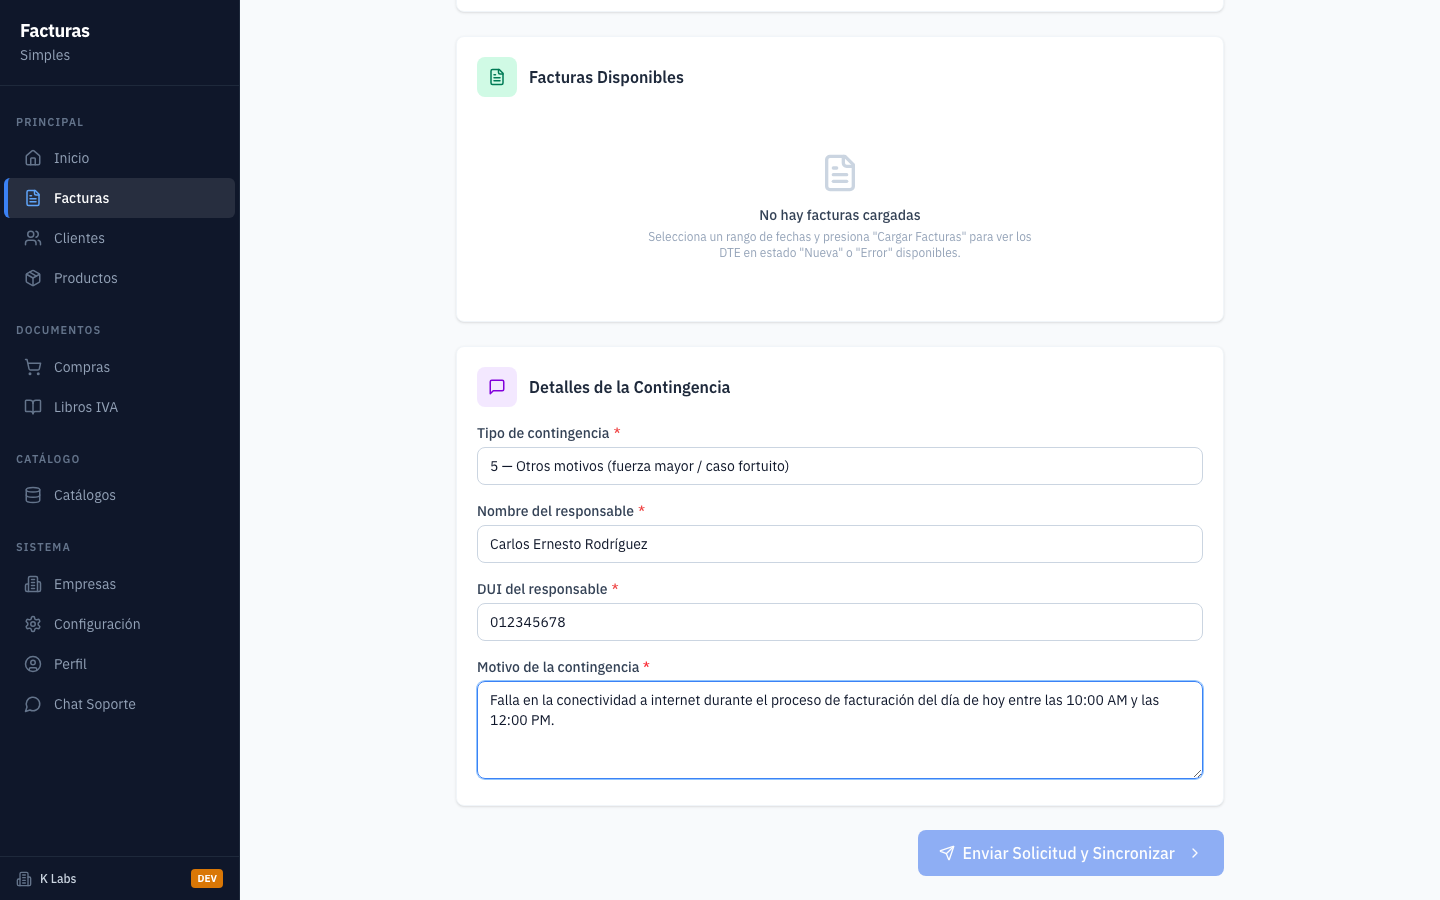Click the gray empty-state document icon

tap(840, 173)
